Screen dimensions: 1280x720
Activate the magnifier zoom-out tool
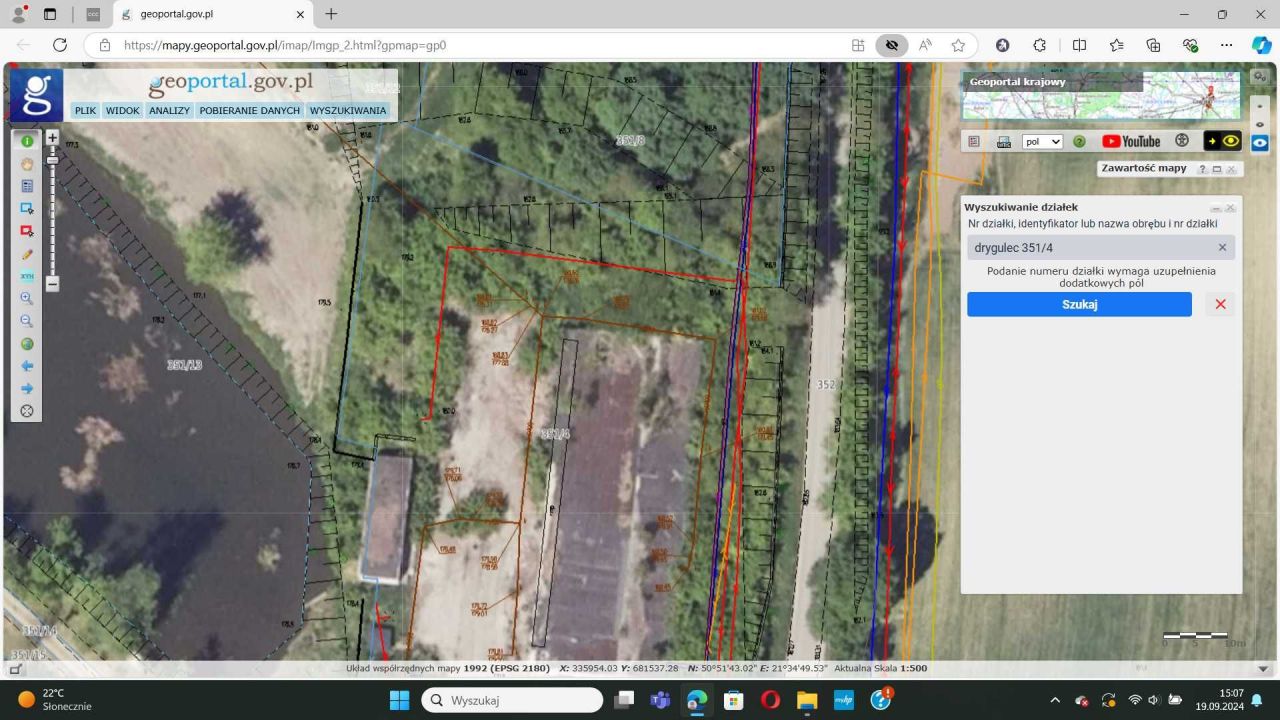(27, 321)
